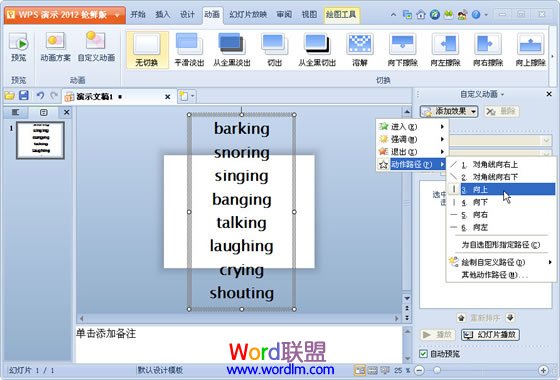Open dropdown next to new document icon
The height and width of the screenshot is (380, 560).
click(193, 96)
